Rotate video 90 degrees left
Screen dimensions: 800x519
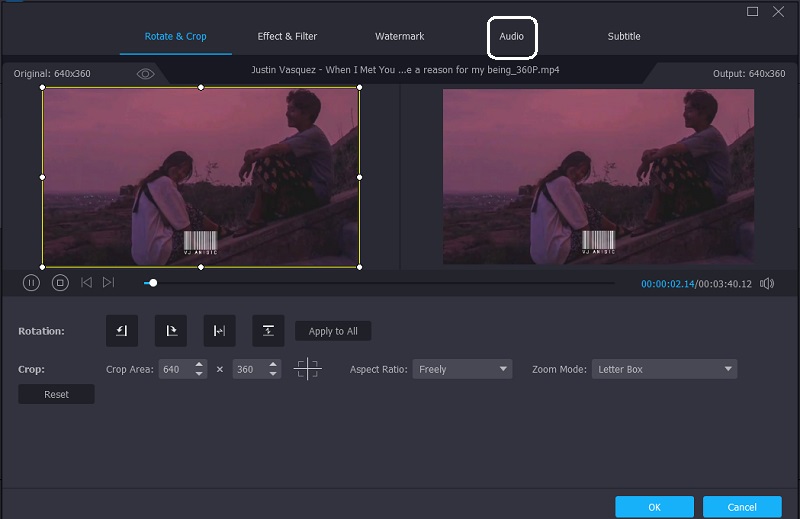coord(122,331)
